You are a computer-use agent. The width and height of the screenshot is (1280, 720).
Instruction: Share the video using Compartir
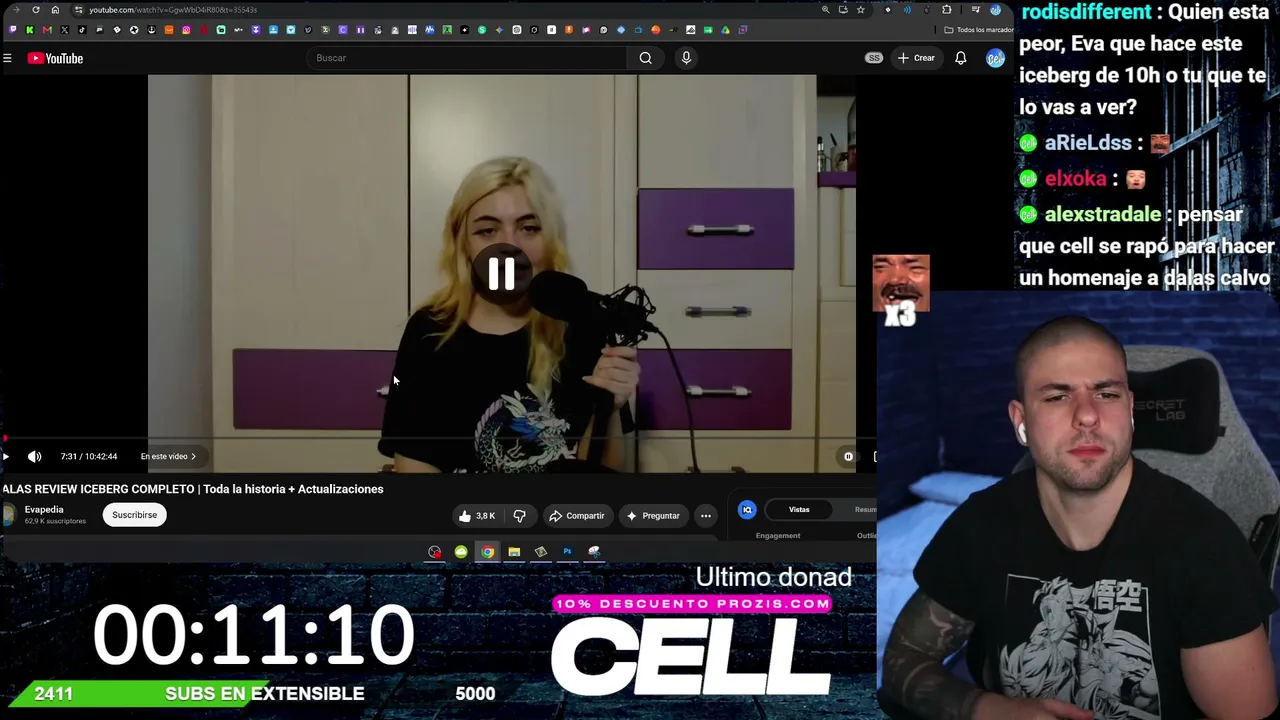click(577, 516)
